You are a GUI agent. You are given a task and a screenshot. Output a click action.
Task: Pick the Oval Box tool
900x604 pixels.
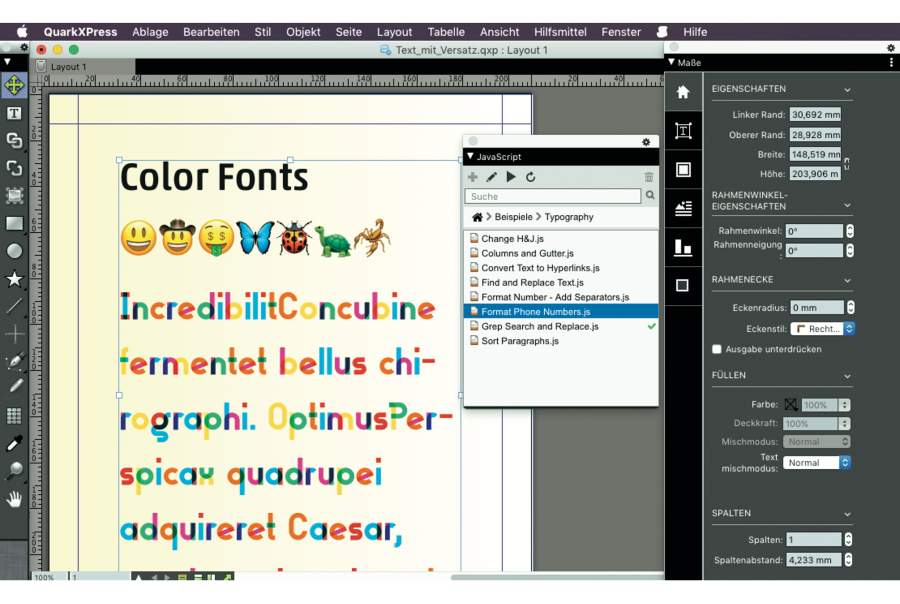click(x=14, y=251)
